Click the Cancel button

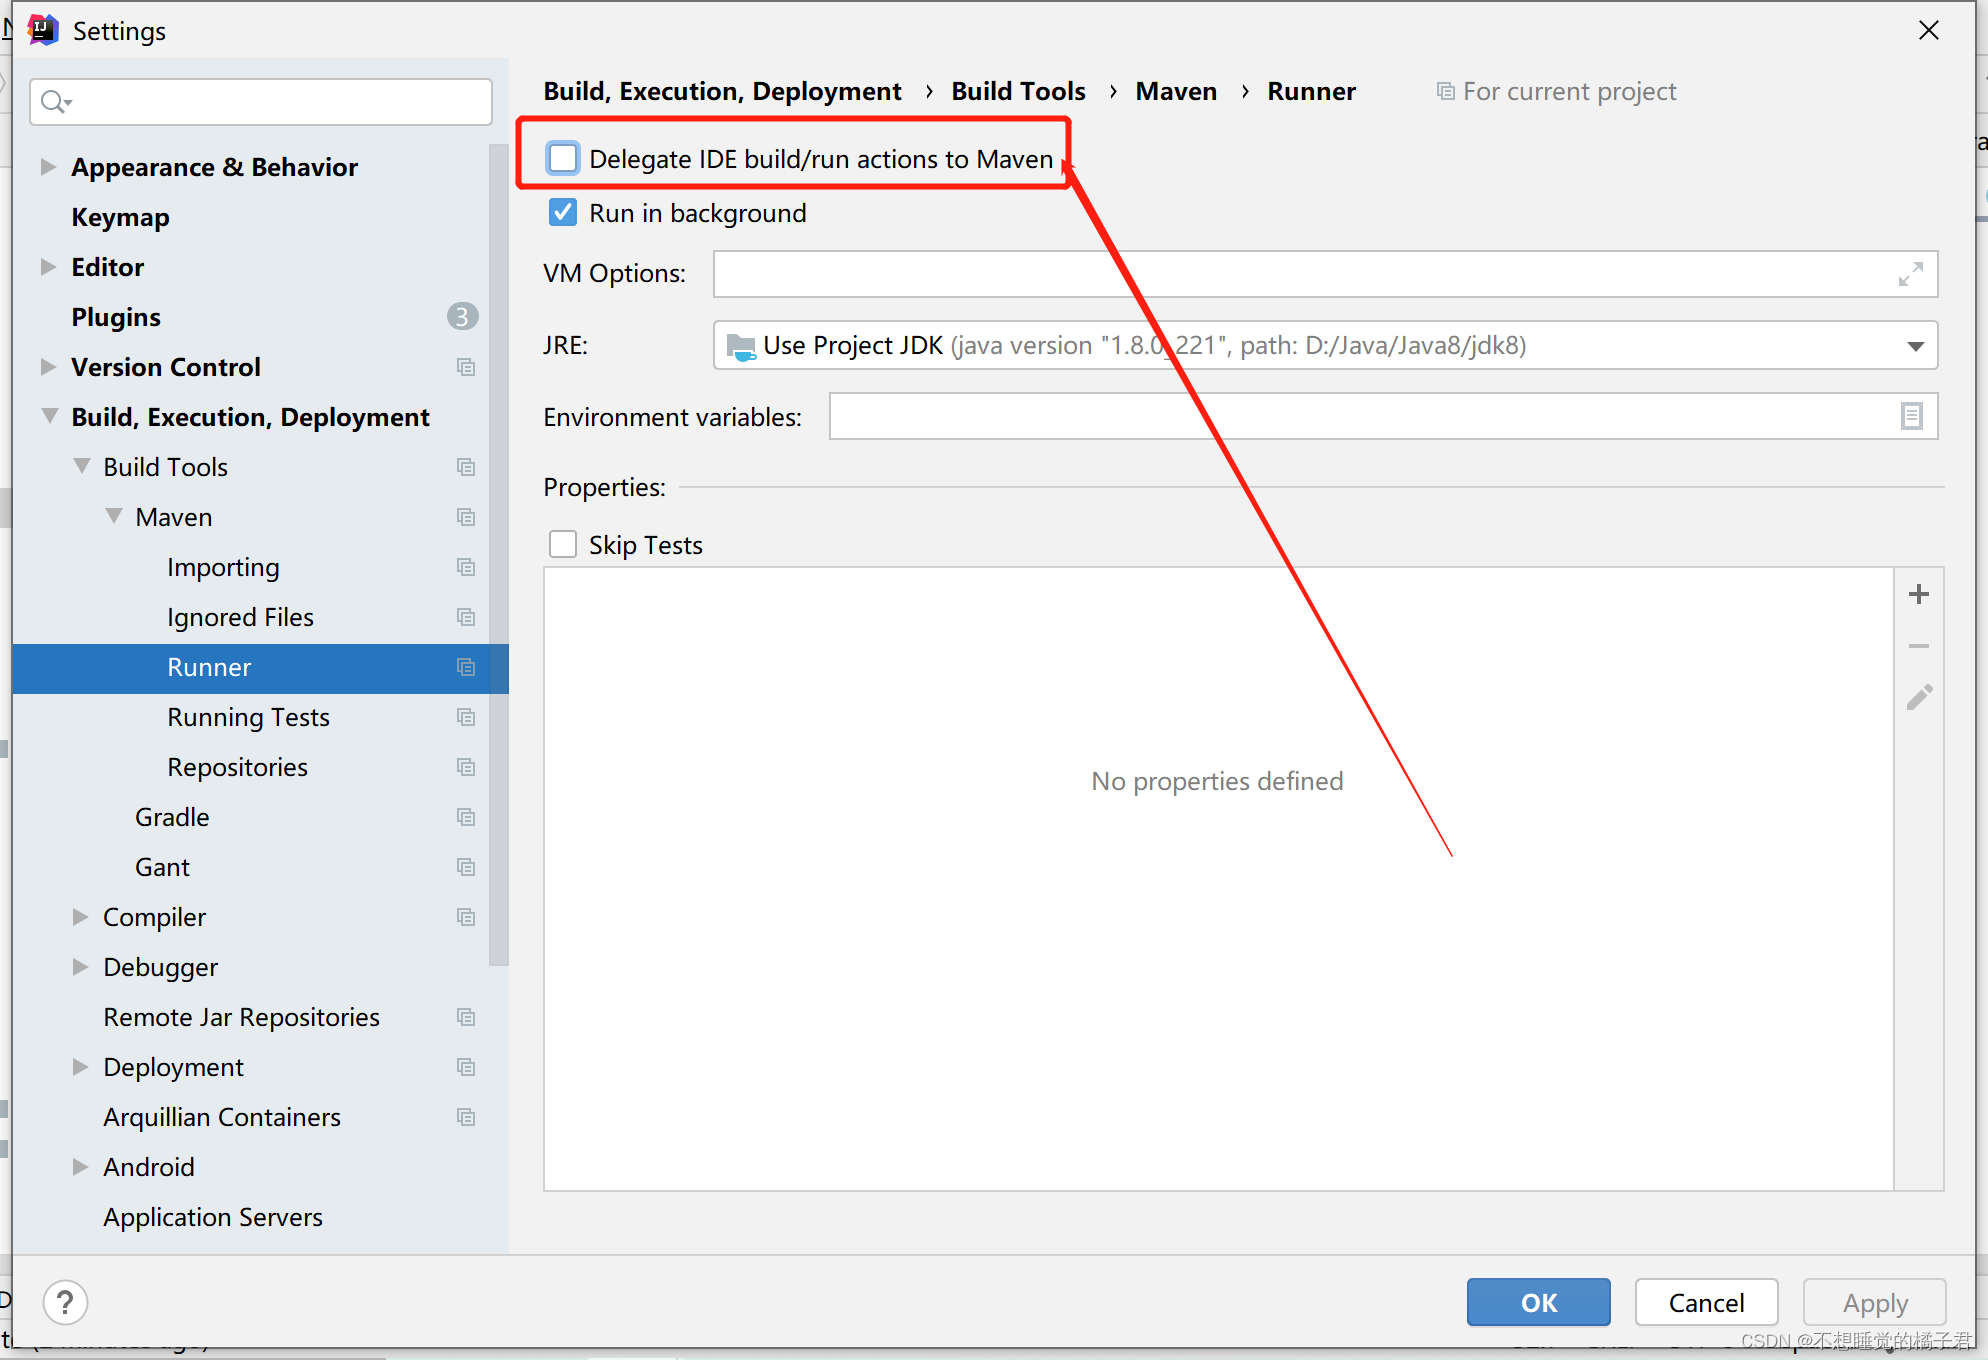click(x=1705, y=1302)
